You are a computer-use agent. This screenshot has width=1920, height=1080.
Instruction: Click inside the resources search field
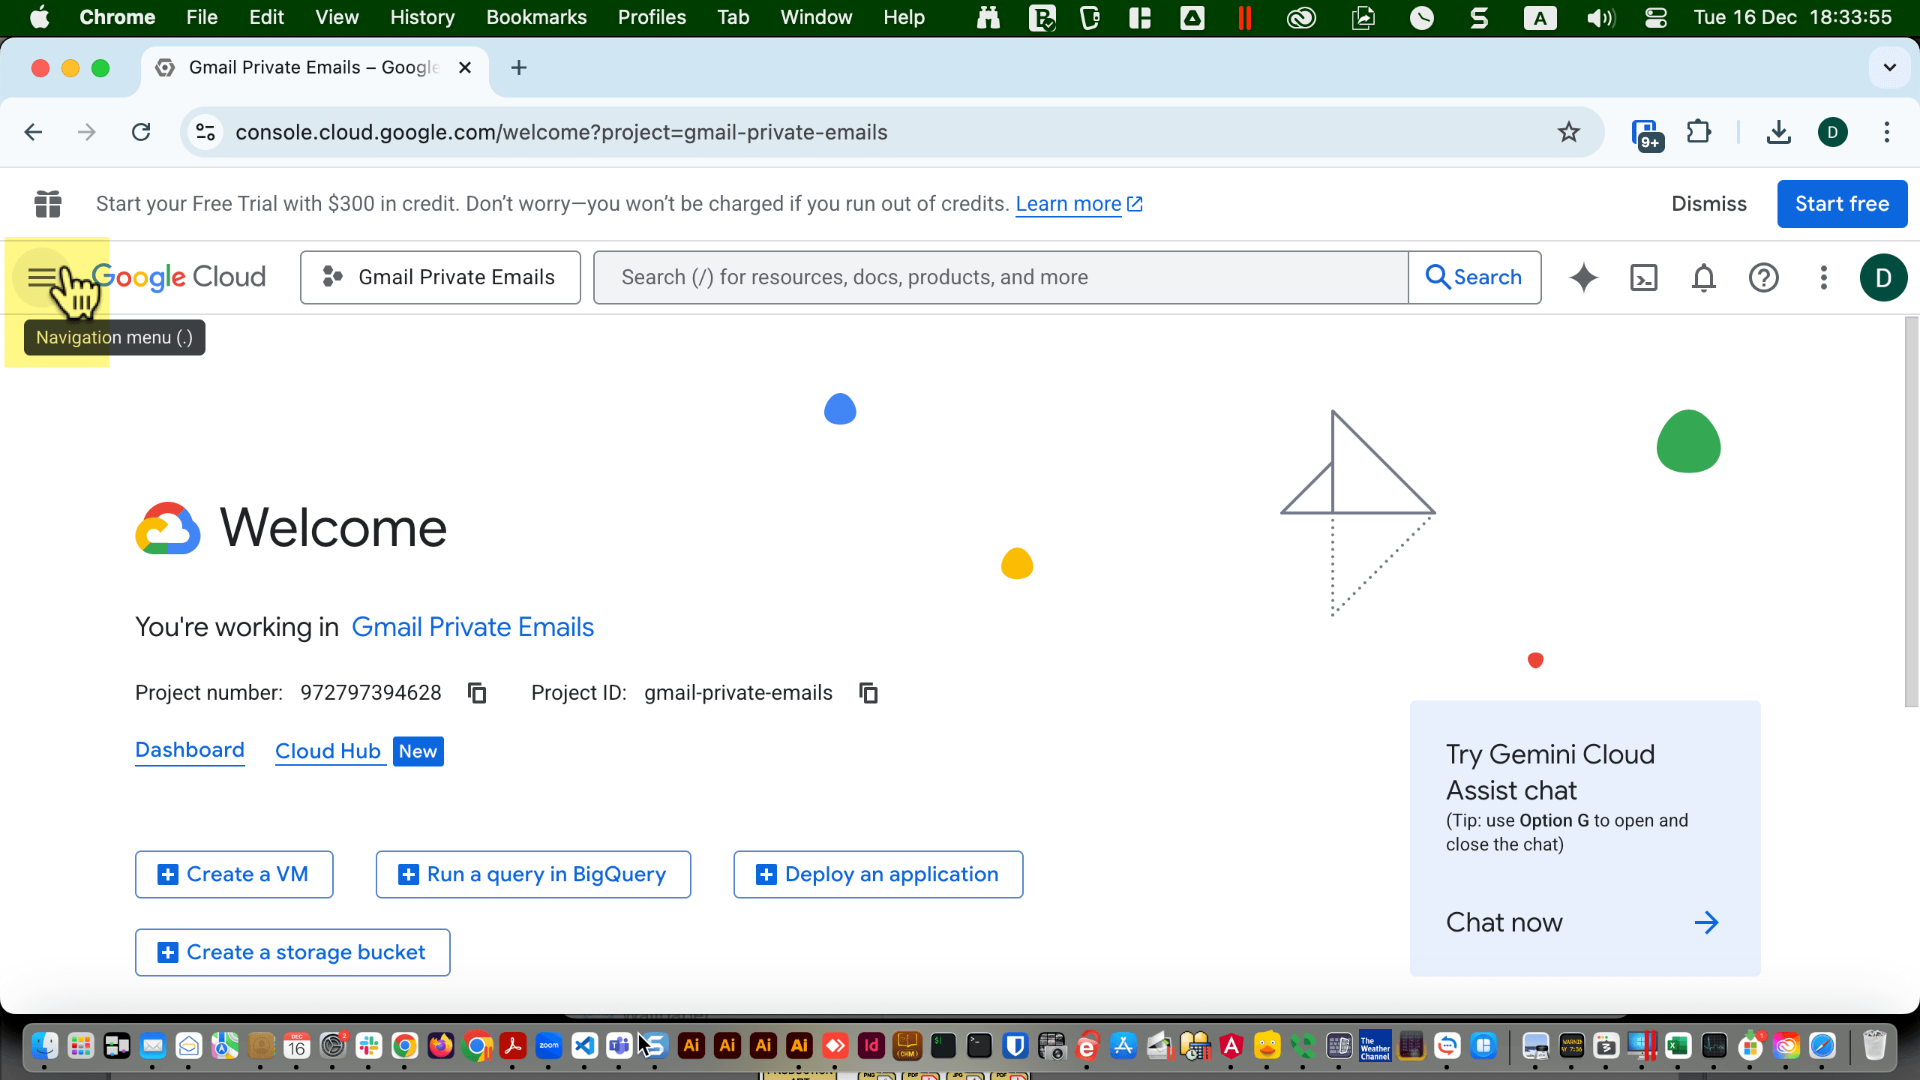coord(1000,277)
